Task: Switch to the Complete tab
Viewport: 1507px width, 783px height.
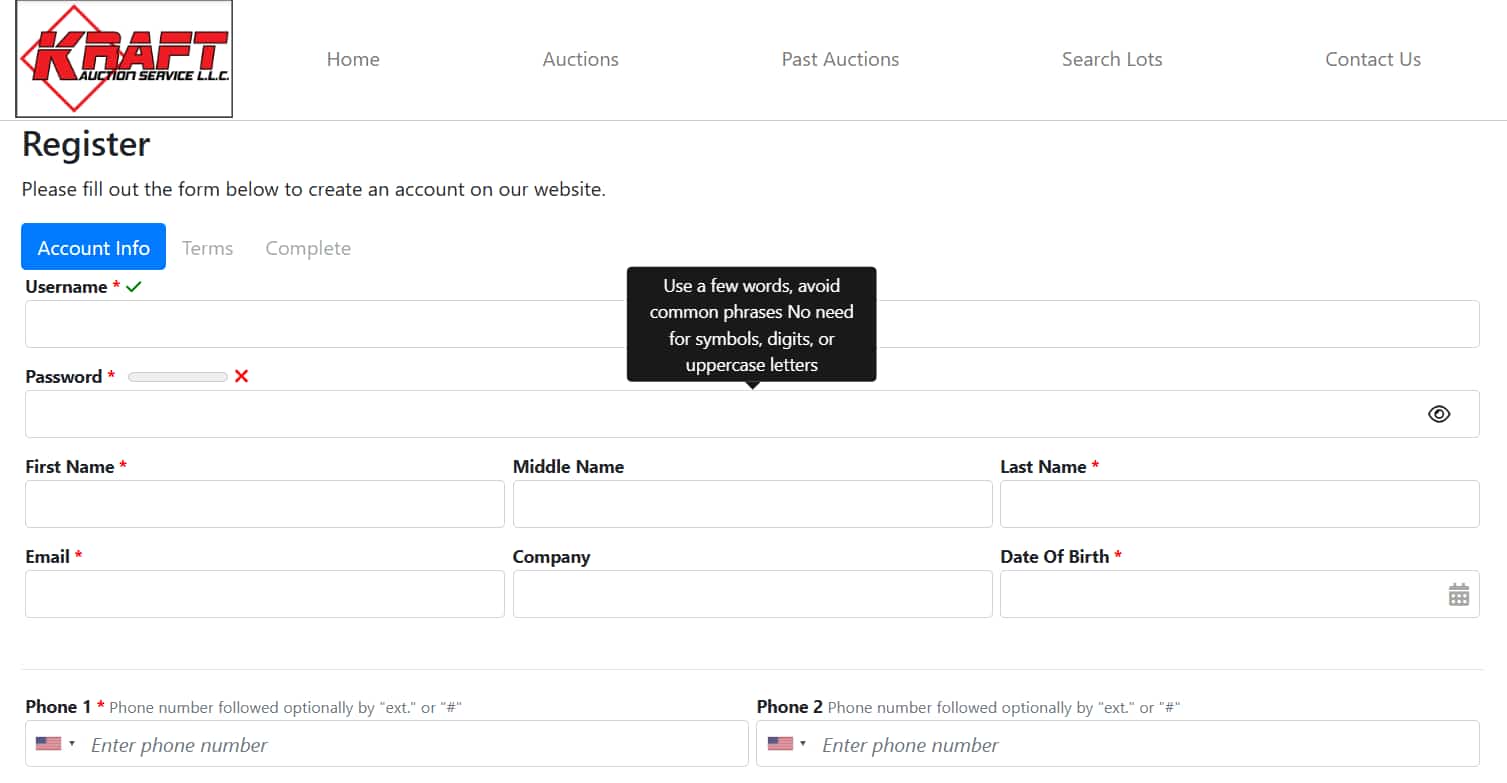Action: click(308, 248)
